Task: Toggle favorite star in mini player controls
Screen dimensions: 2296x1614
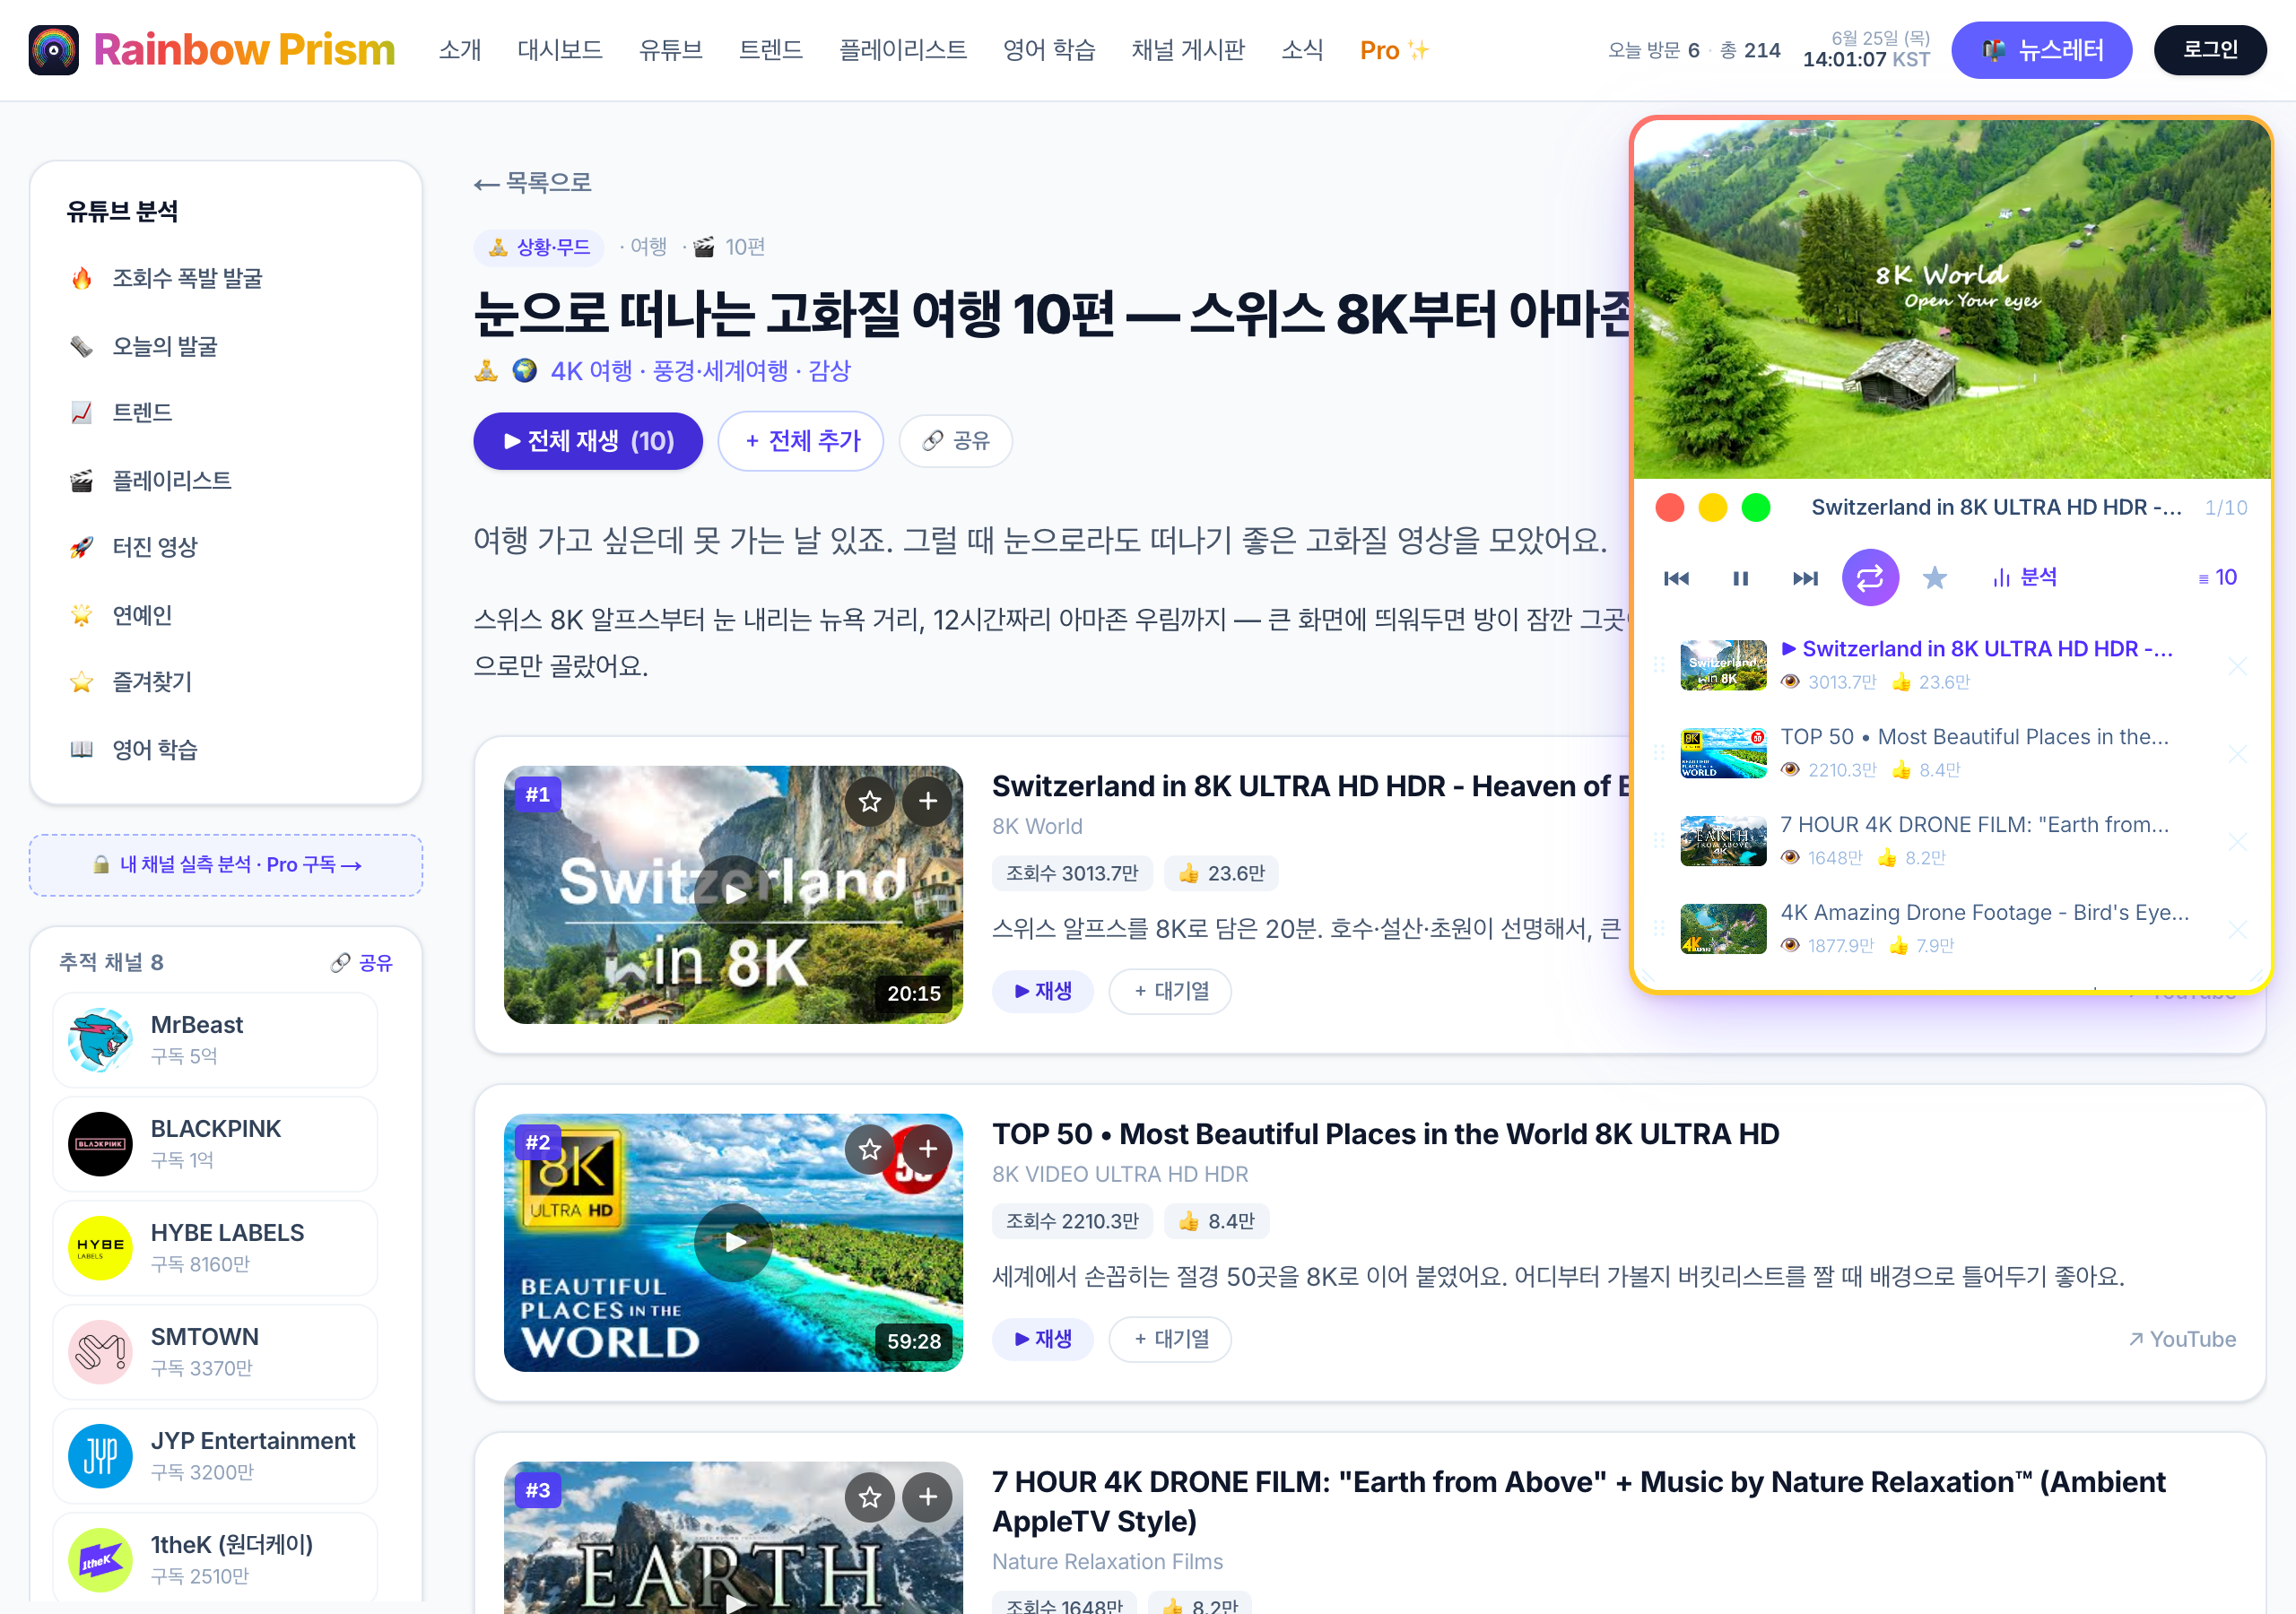Action: 1935,578
